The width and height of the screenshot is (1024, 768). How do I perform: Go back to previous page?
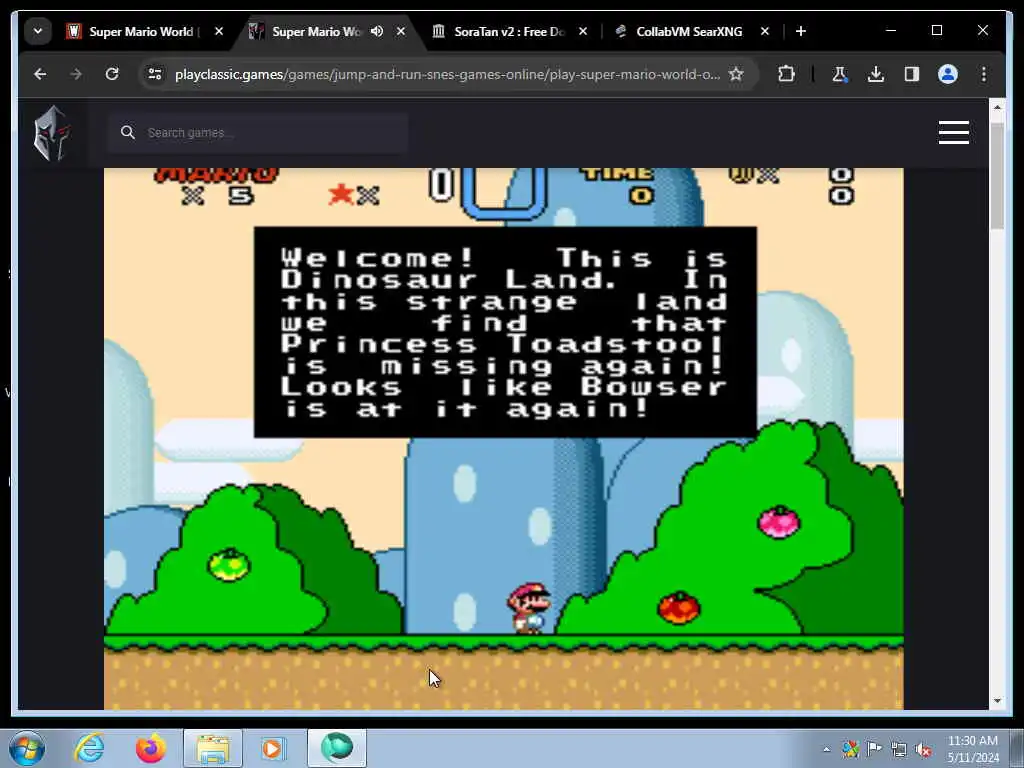coord(40,74)
